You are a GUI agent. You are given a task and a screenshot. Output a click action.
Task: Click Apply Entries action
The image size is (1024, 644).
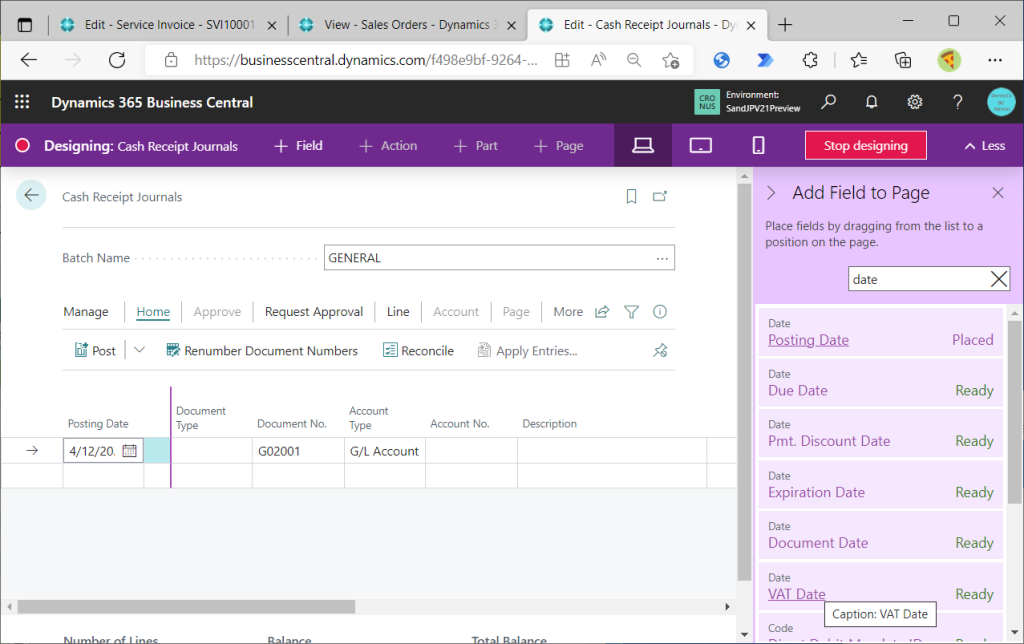tap(527, 351)
